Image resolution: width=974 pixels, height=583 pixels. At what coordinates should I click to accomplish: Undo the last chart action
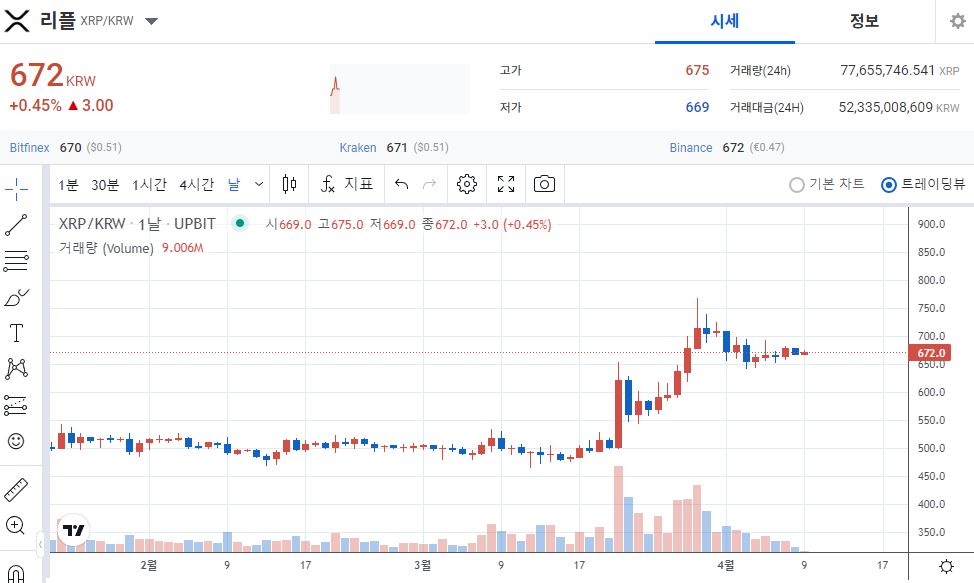pyautogui.click(x=403, y=184)
